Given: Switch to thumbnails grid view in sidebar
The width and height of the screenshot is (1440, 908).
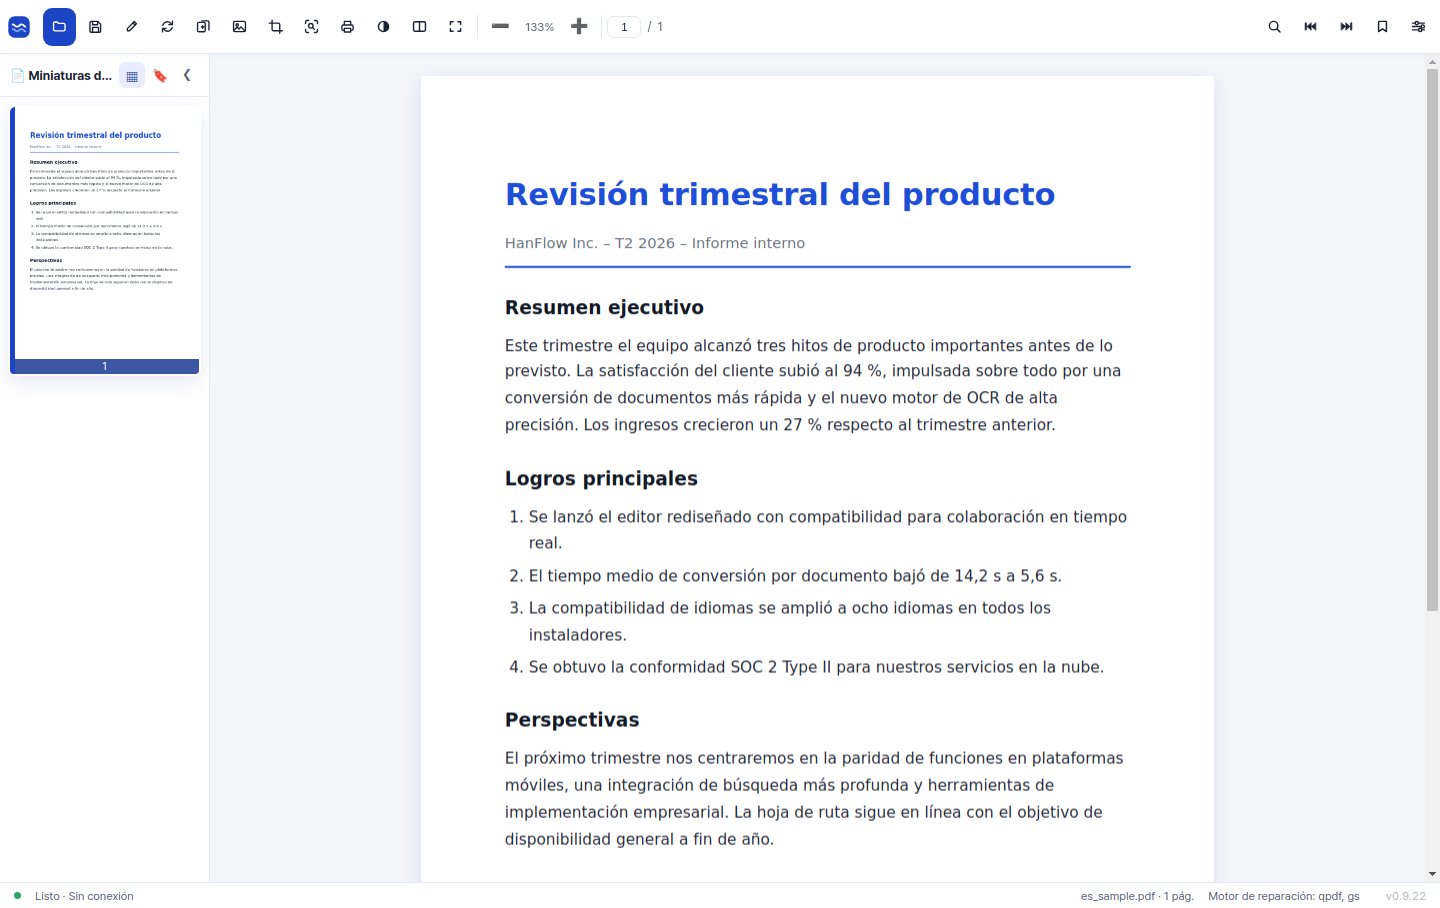Looking at the screenshot, I should click(132, 75).
